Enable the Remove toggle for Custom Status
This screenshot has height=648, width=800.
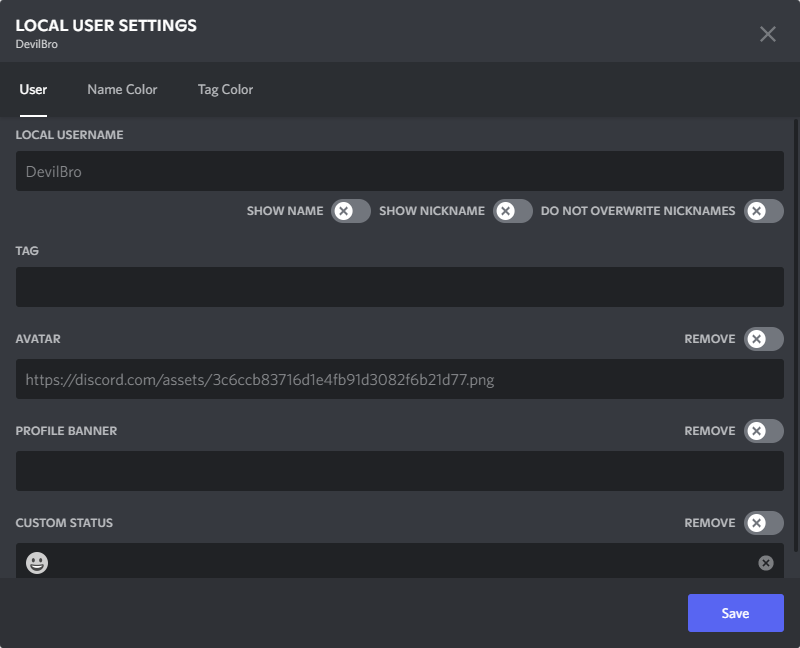coord(761,523)
